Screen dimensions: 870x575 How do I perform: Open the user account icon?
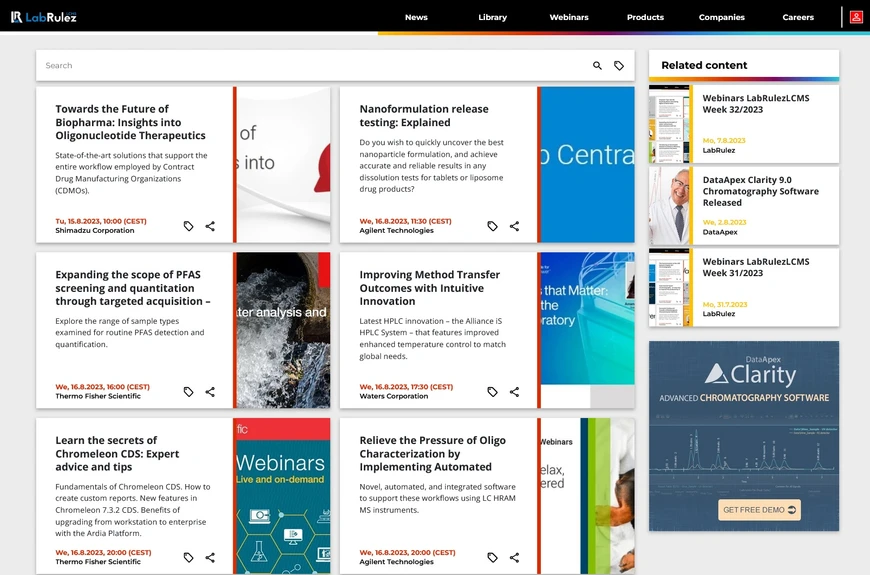[856, 17]
